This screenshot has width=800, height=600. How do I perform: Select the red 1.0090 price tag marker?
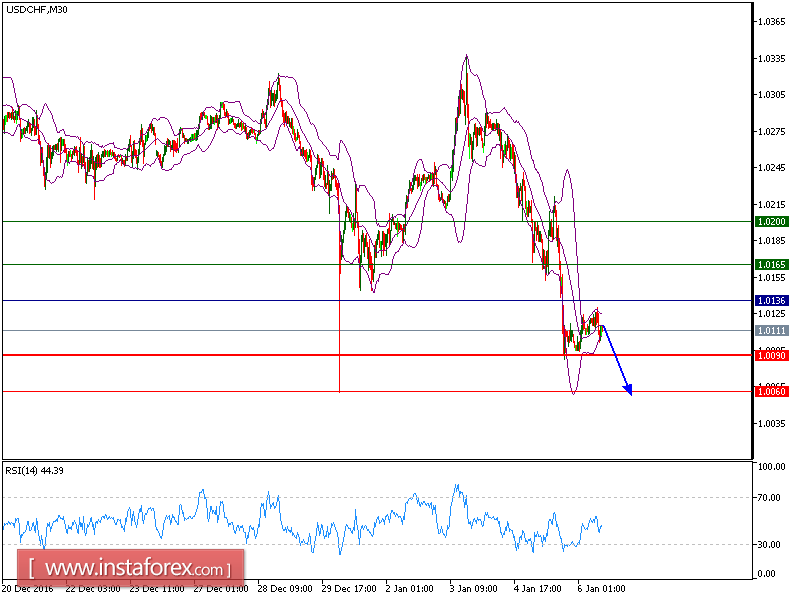click(x=770, y=354)
